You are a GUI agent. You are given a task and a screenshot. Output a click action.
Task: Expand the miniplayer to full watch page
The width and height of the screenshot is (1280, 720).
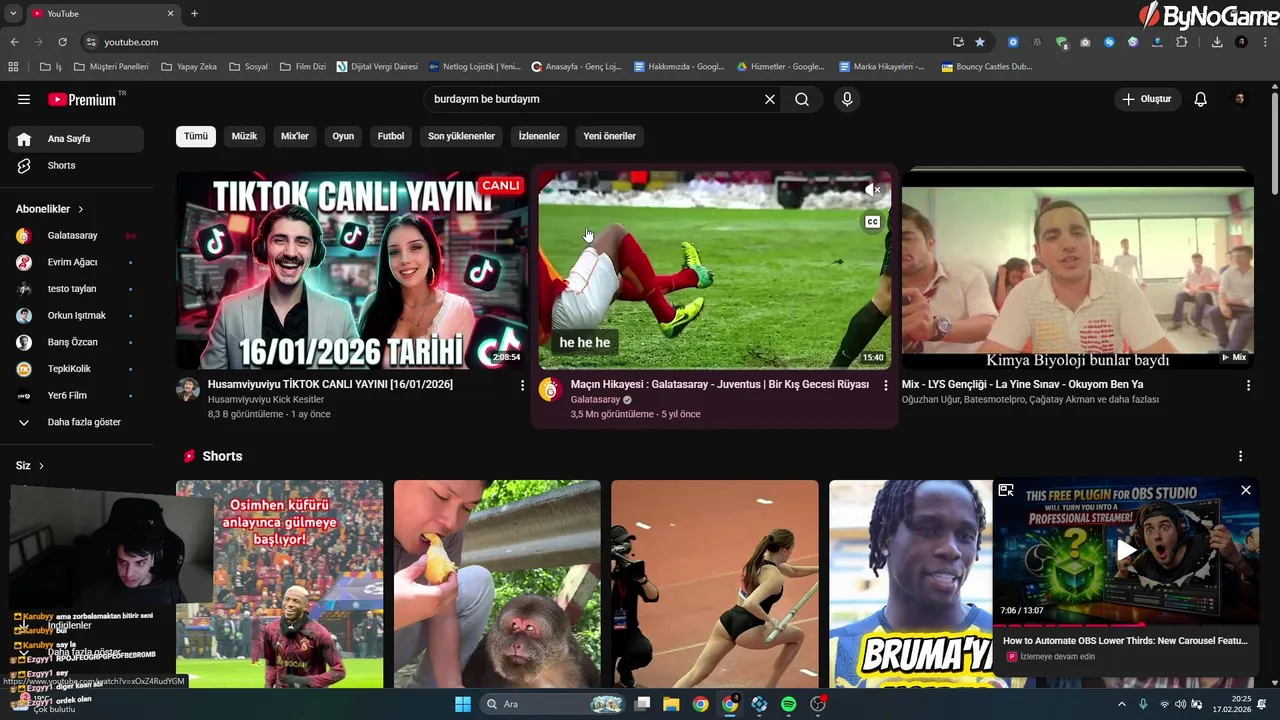(1006, 490)
